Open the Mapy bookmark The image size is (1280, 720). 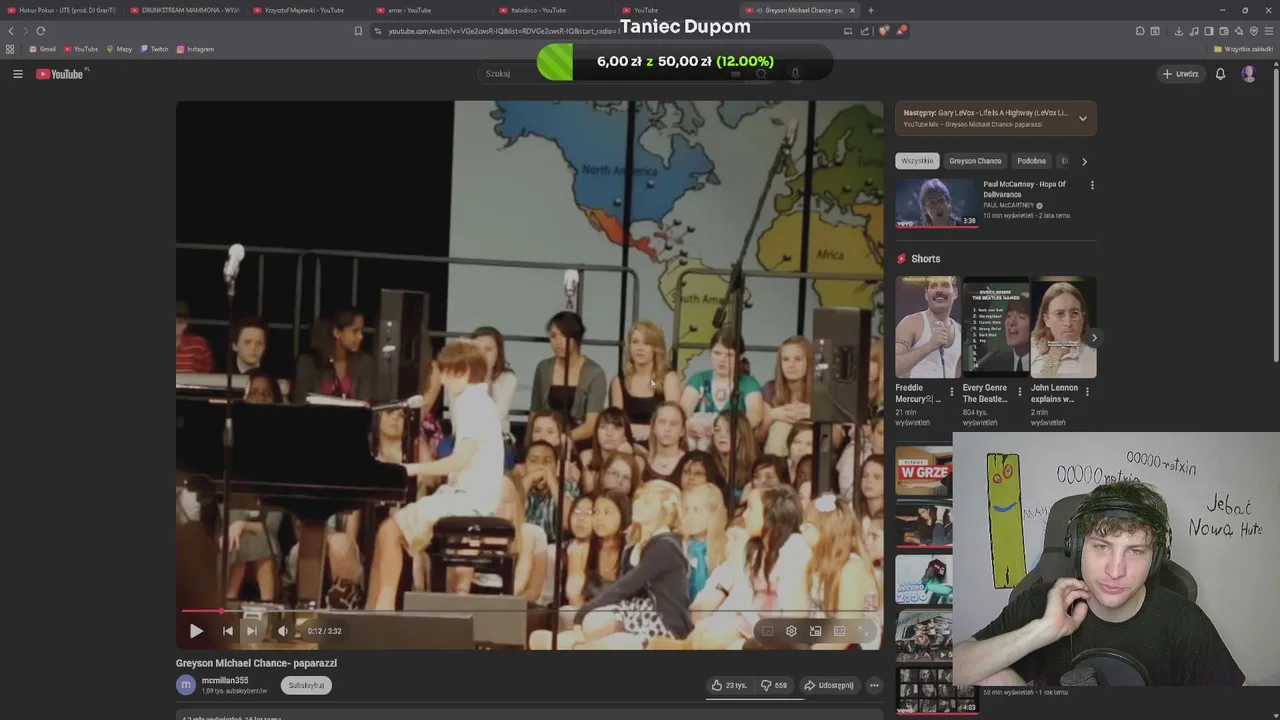(x=119, y=49)
